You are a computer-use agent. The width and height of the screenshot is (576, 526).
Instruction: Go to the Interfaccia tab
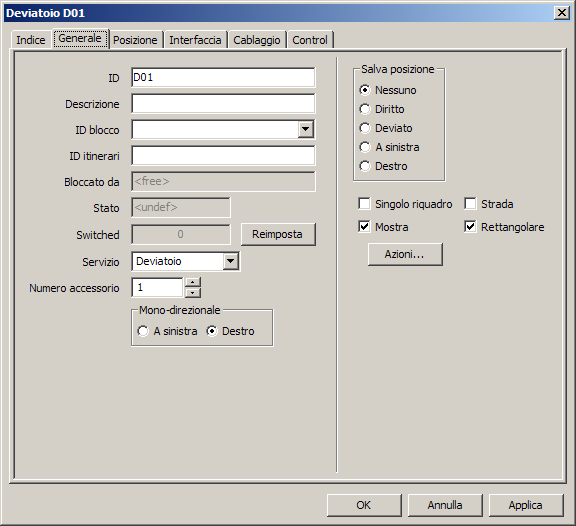click(195, 40)
